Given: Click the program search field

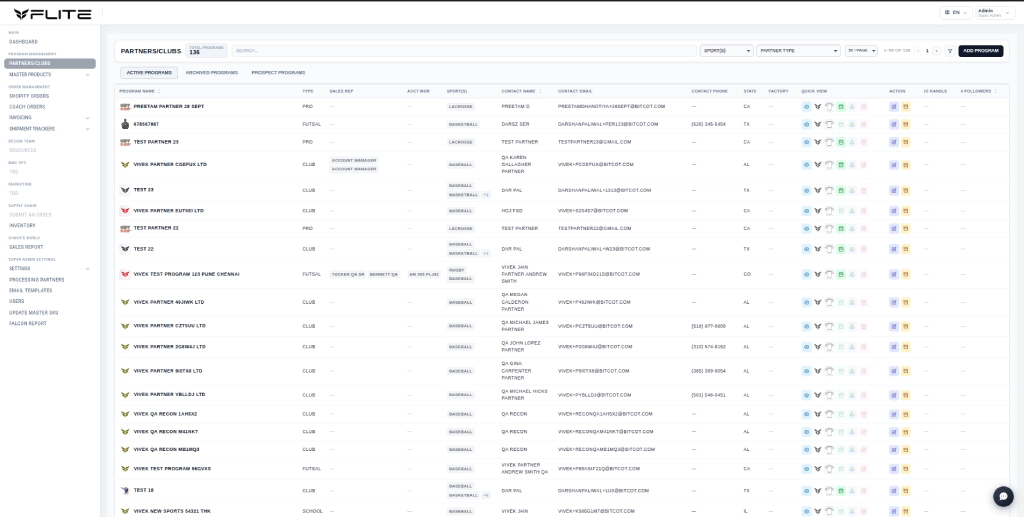Looking at the screenshot, I should pyautogui.click(x=464, y=51).
